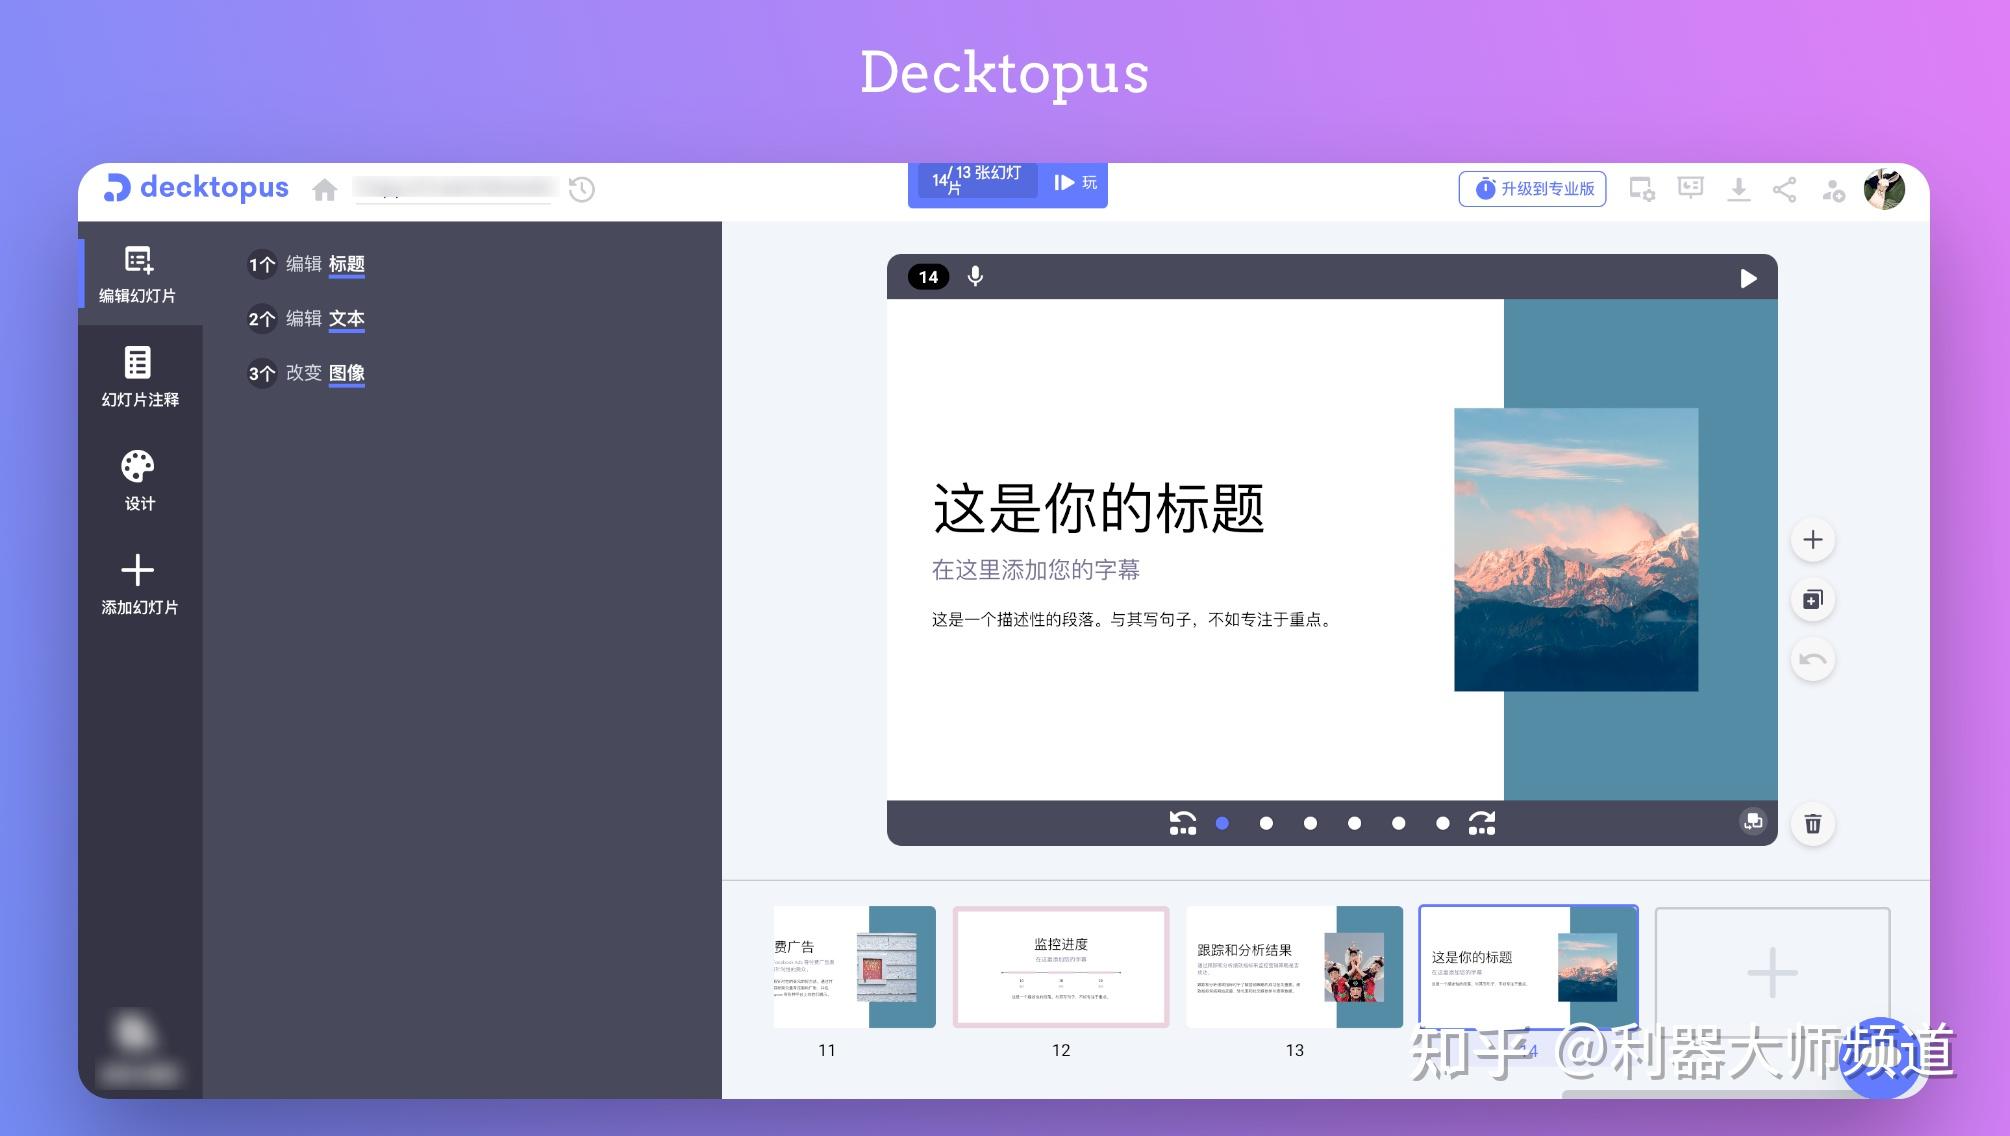The height and width of the screenshot is (1136, 2010).
Task: Add new slide with round plus button
Action: (x=1812, y=540)
